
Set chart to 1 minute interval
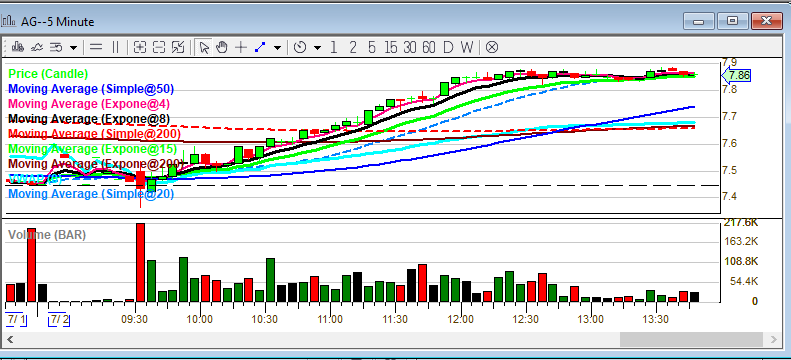(333, 47)
